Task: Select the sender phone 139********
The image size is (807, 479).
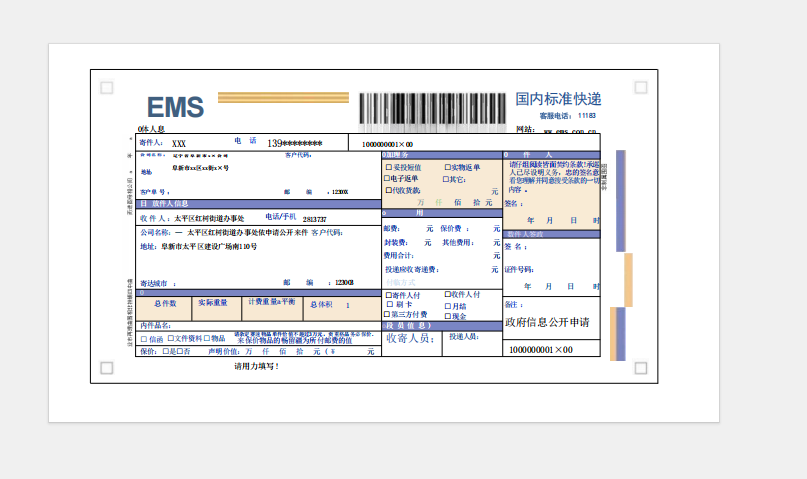Action: pyautogui.click(x=295, y=144)
